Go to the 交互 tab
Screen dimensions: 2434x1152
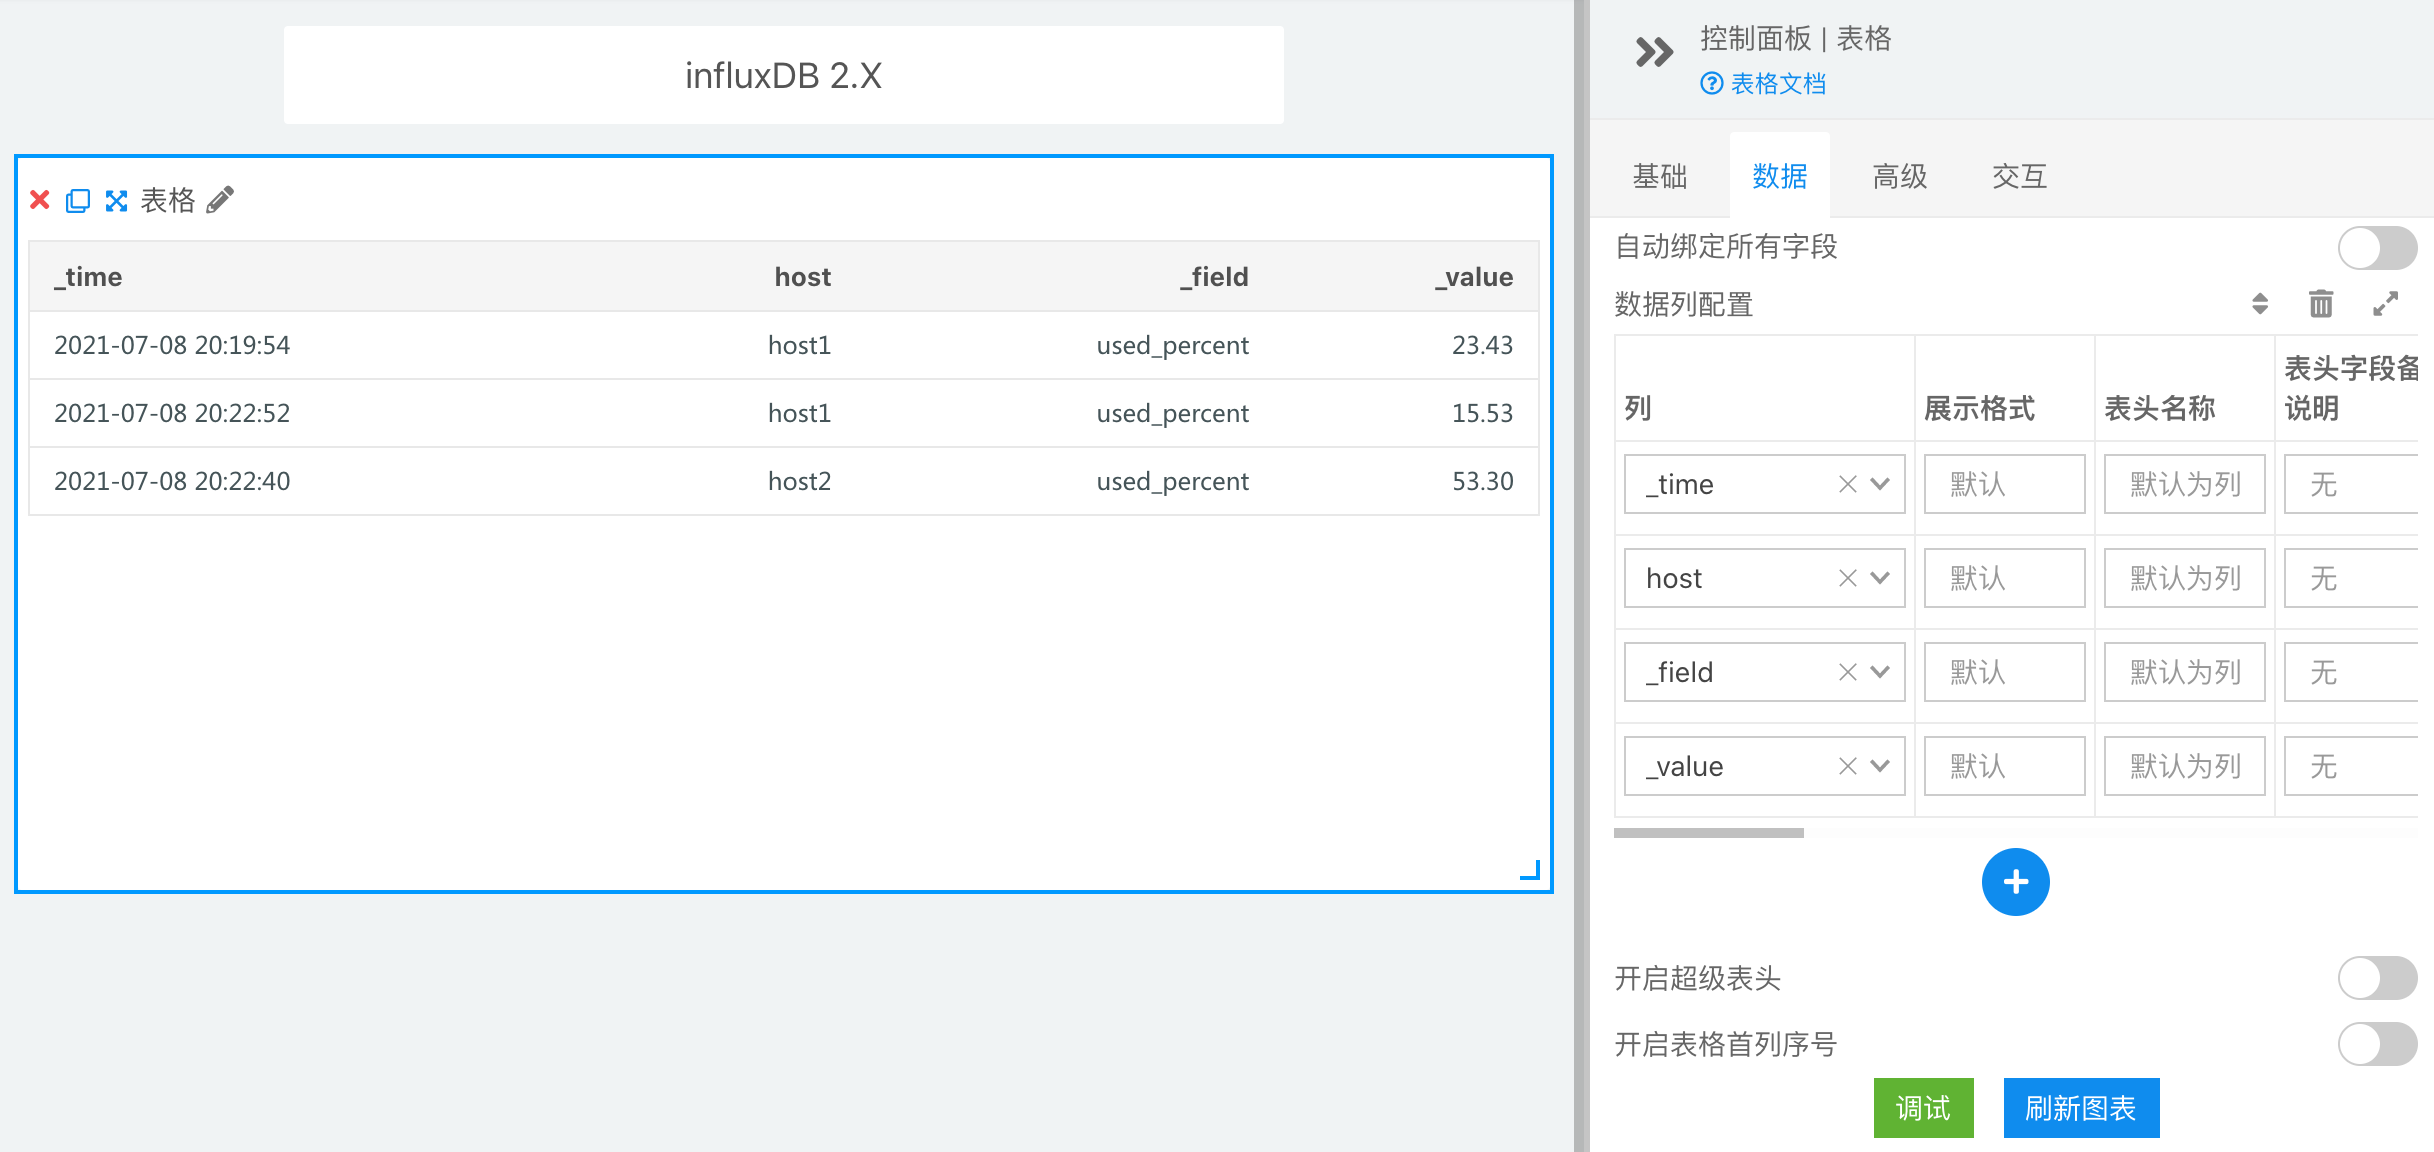[x=2020, y=176]
